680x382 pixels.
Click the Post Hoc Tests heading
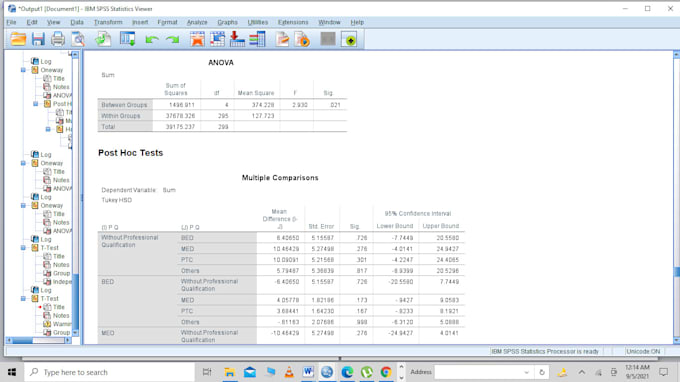131,153
